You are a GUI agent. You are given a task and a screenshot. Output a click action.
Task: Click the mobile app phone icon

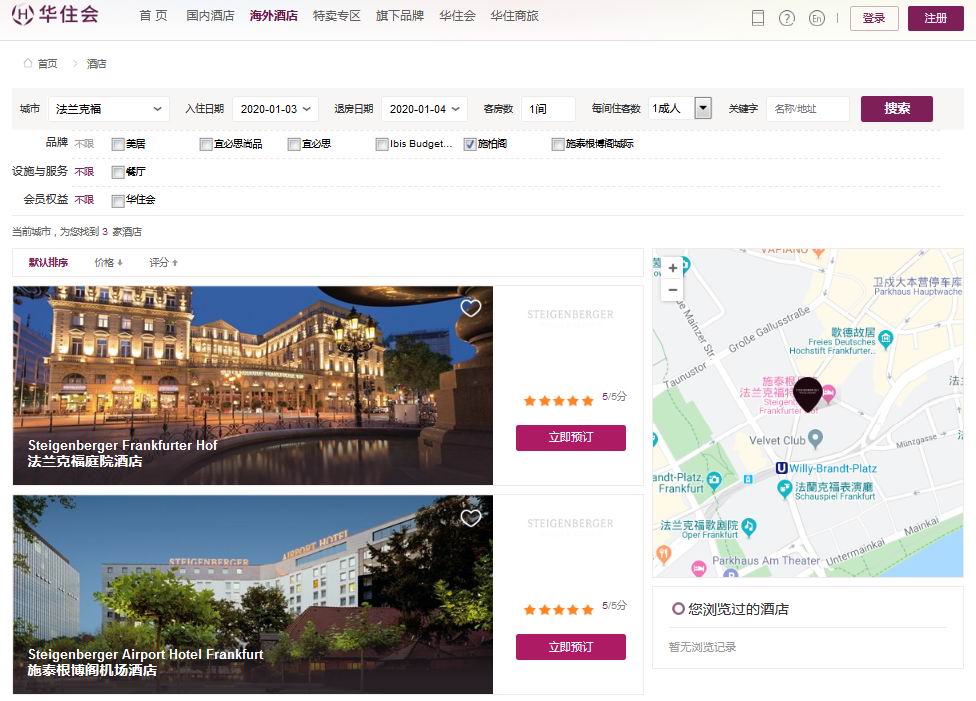(758, 18)
